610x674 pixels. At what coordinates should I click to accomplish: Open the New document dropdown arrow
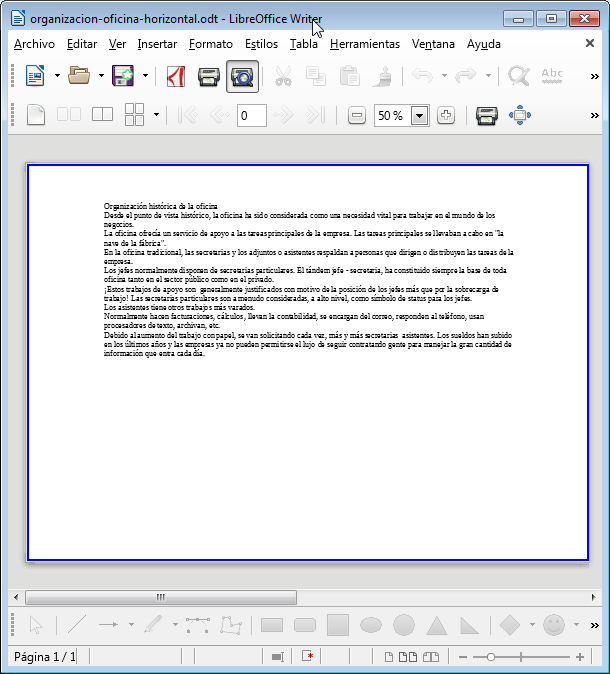57,76
